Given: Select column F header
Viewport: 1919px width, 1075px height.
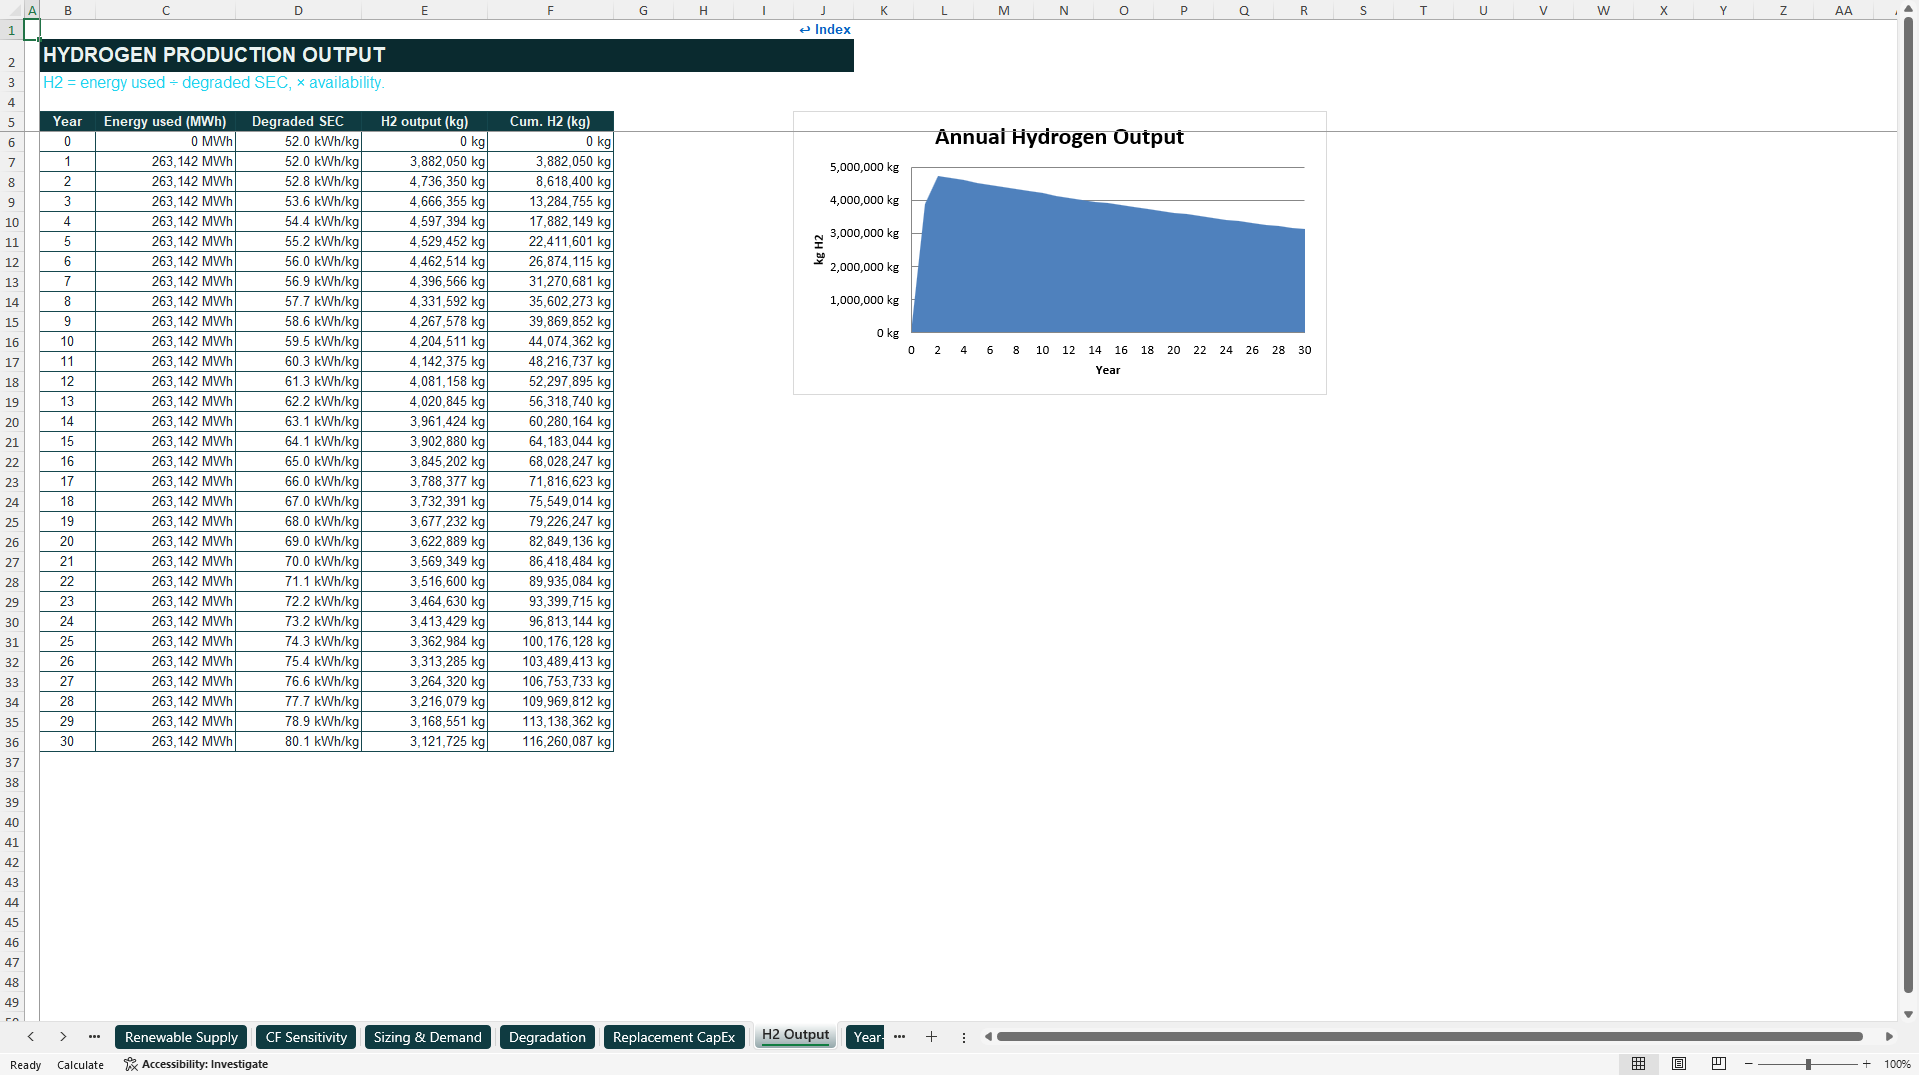Looking at the screenshot, I should pyautogui.click(x=550, y=10).
